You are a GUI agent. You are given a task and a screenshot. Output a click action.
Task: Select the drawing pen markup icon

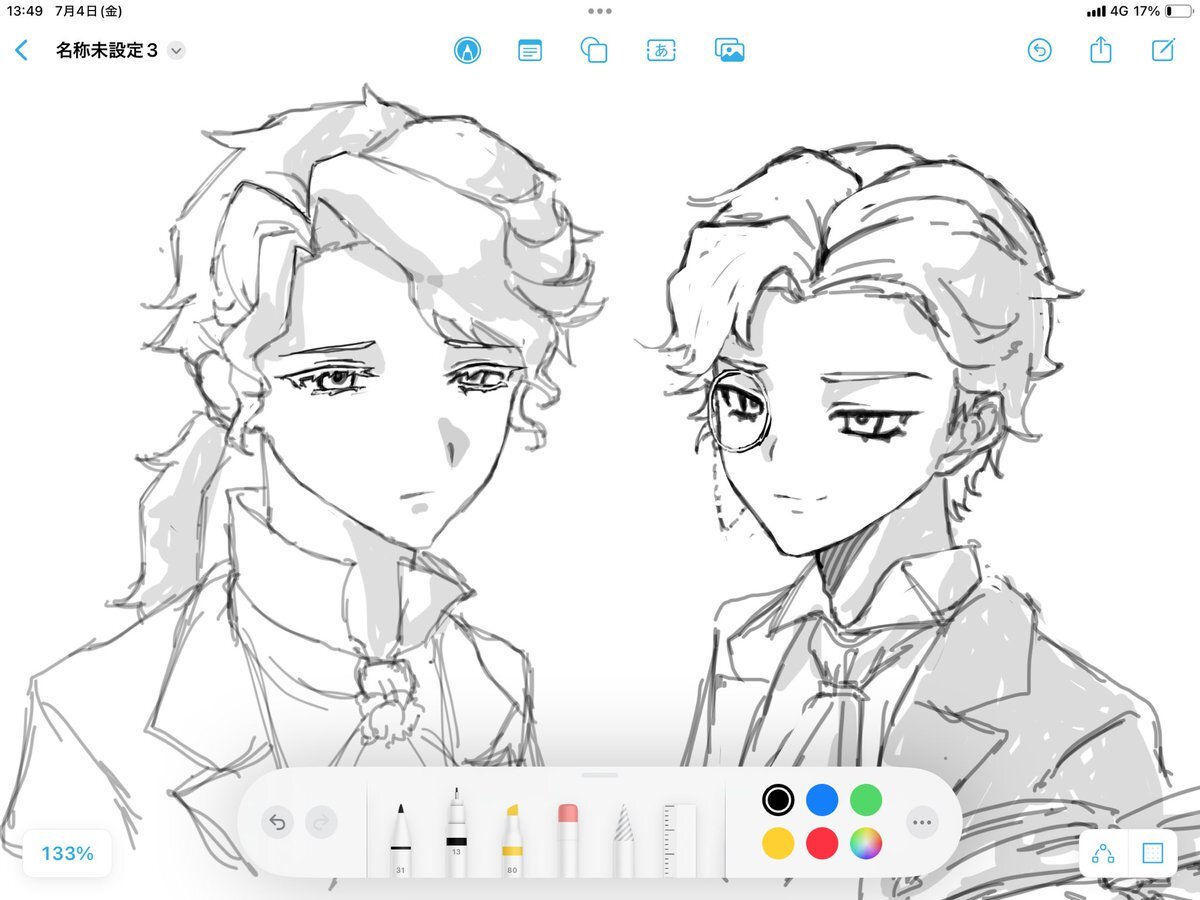(x=466, y=50)
